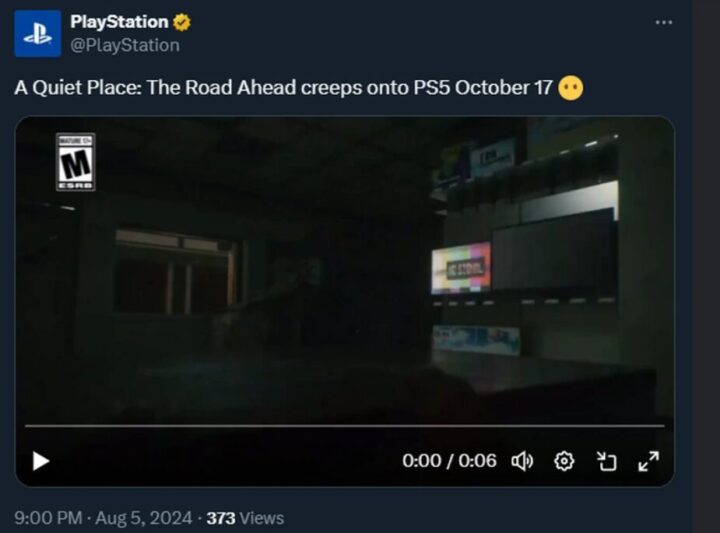The height and width of the screenshot is (533, 720).
Task: Enter fullscreen with the expand arrows icon
Action: 648,461
